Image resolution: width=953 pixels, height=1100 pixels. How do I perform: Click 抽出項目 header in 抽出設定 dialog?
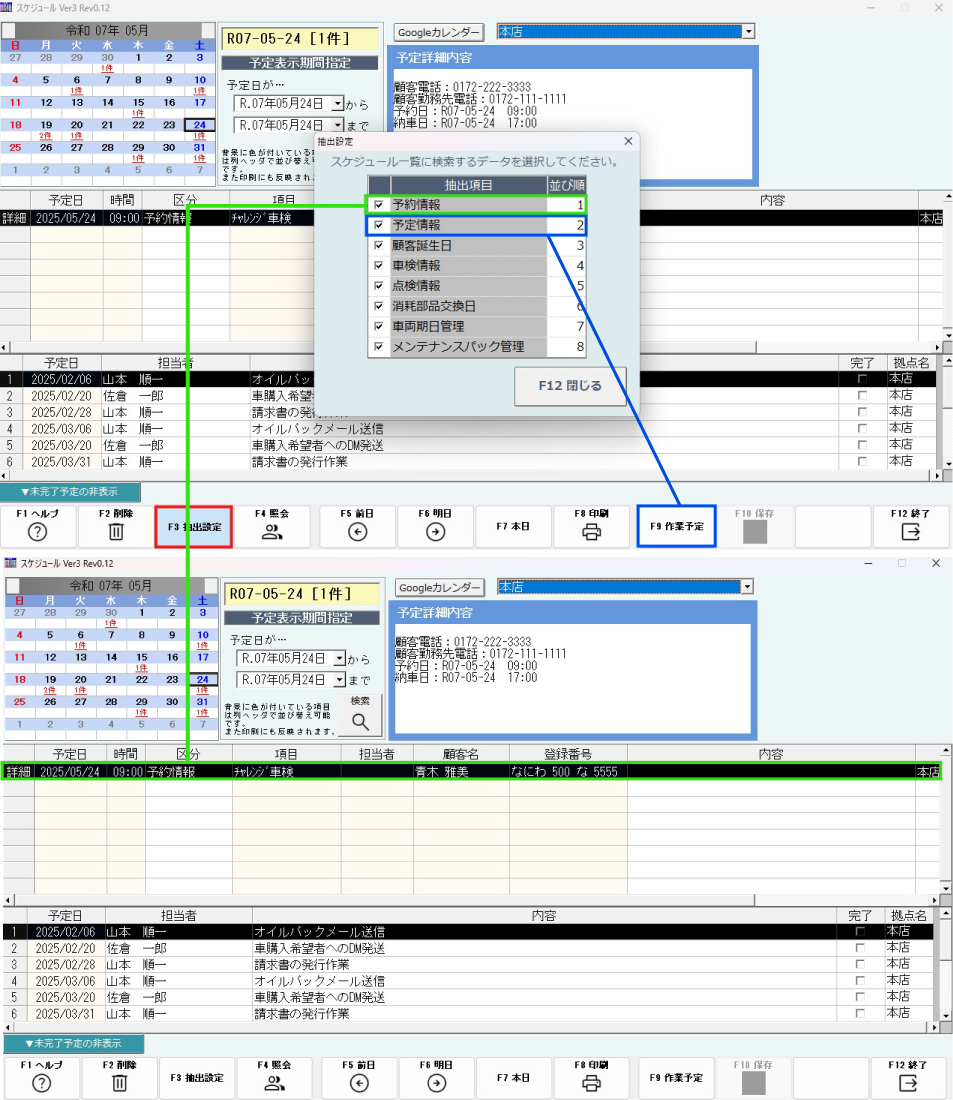click(x=468, y=185)
